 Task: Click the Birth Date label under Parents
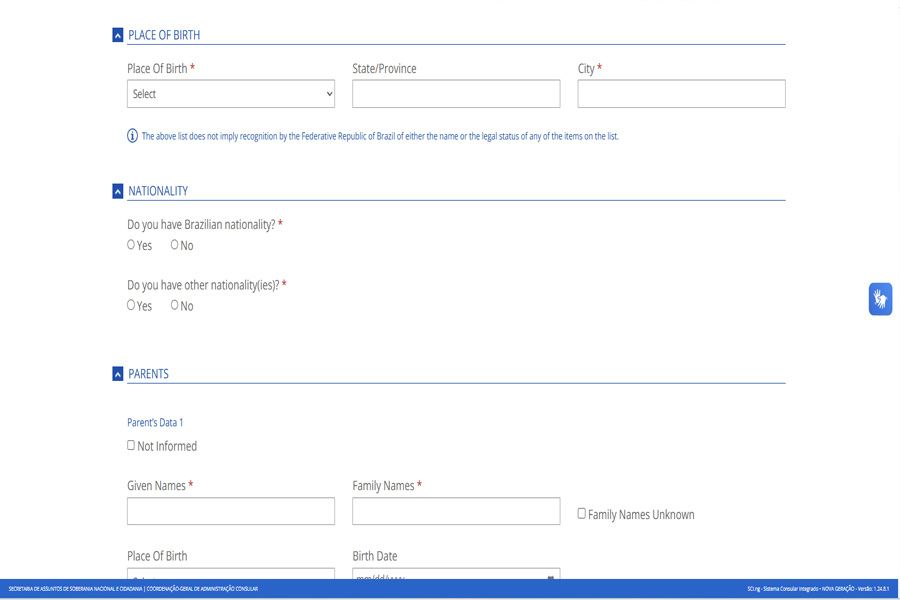(375, 556)
